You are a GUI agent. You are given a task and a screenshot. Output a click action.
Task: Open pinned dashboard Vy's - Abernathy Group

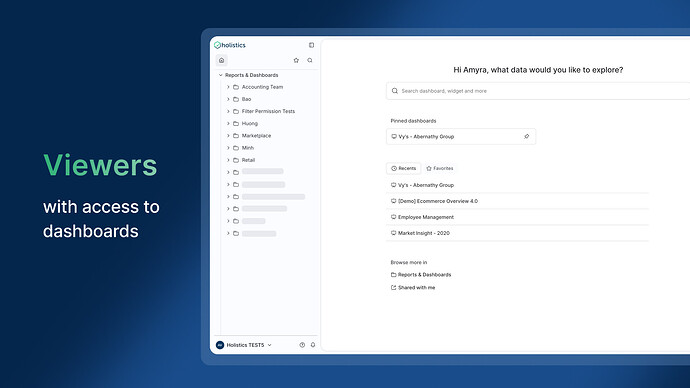[461, 136]
